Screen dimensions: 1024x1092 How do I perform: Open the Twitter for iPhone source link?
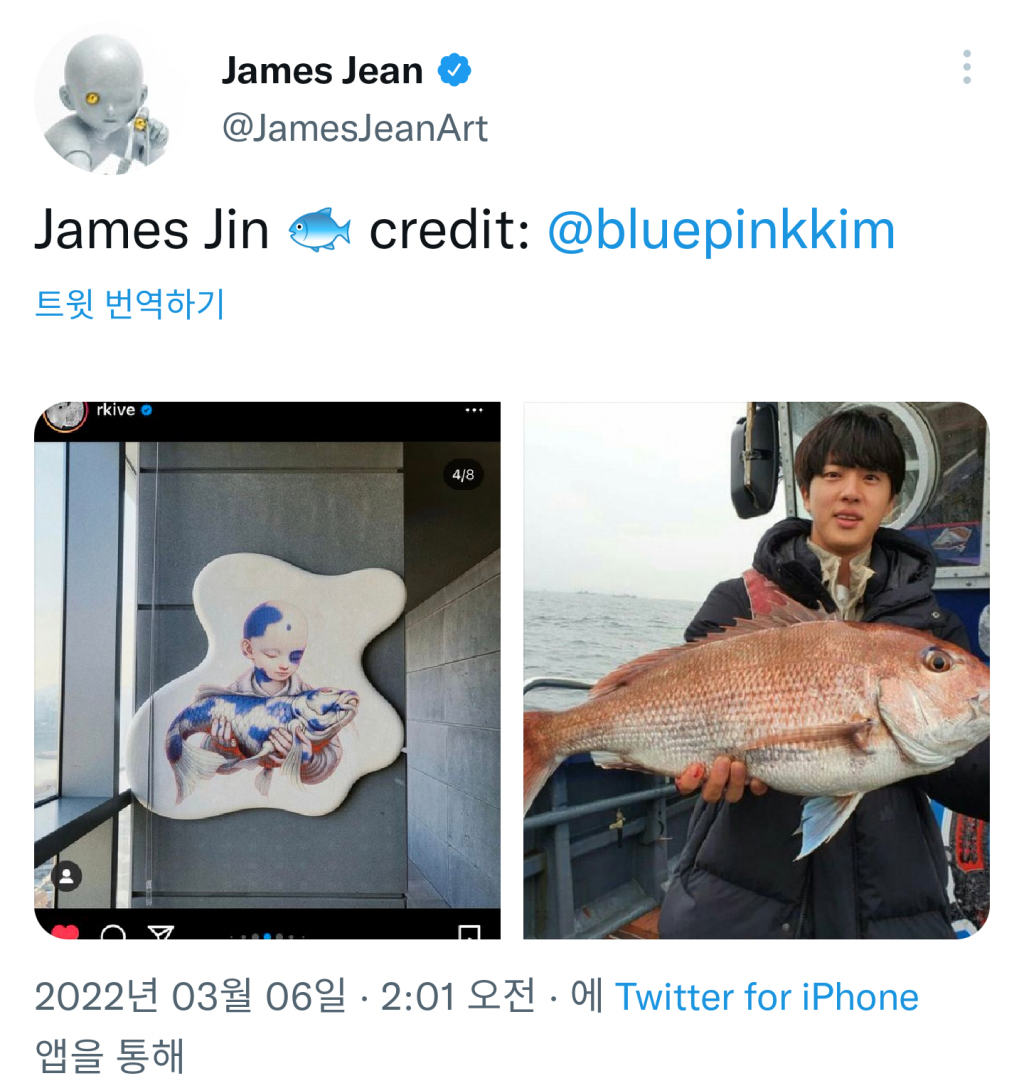(766, 997)
